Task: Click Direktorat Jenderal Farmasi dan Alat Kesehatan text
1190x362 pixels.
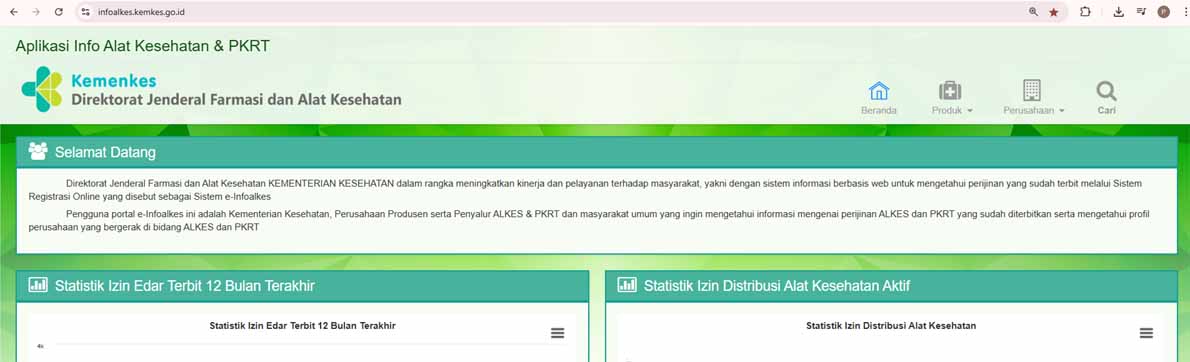Action: [236, 100]
